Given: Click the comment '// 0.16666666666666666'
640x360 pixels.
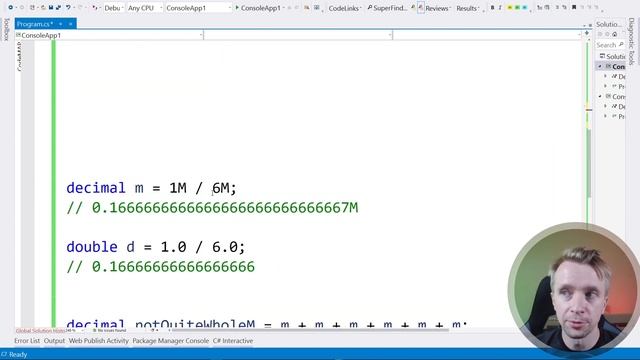Looking at the screenshot, I should [160, 267].
